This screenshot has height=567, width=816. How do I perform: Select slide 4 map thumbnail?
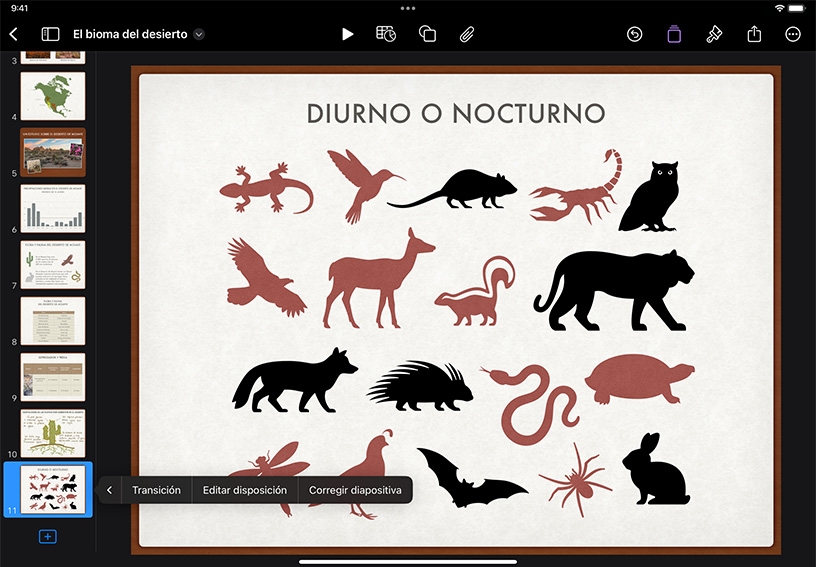(53, 96)
